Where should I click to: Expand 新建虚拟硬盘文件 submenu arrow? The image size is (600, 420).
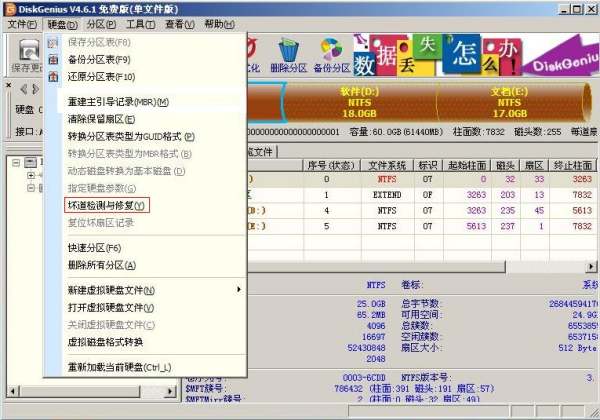pos(238,290)
